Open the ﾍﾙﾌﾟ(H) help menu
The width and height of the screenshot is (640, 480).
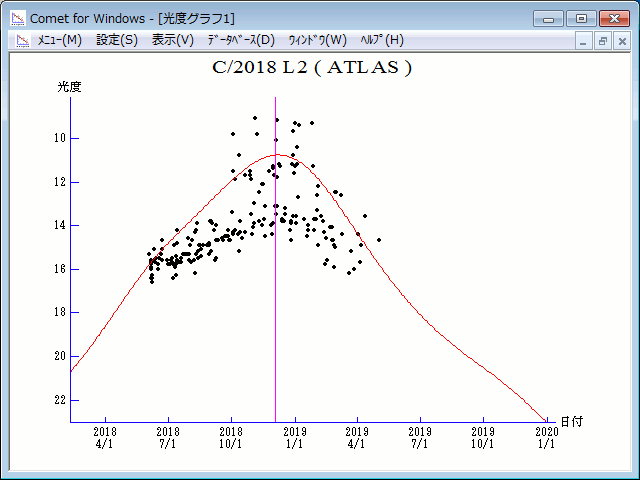tap(381, 40)
